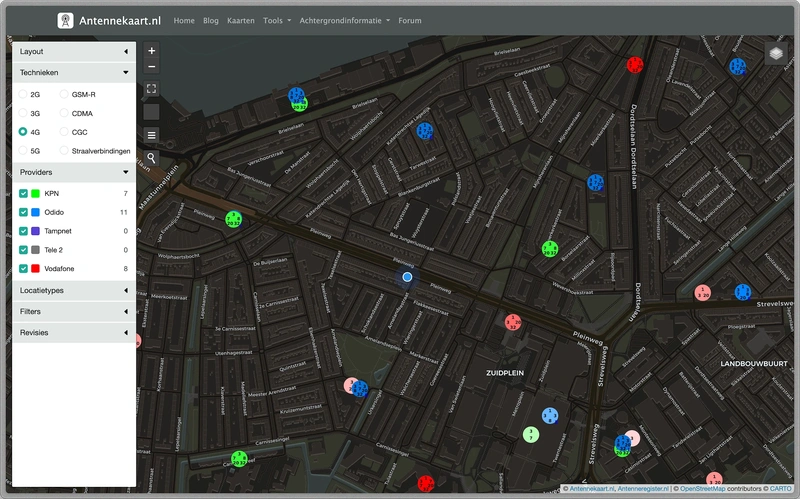Viewport: 800px width, 499px height.
Task: Click light green marker south of Zuidplein
Action: [531, 435]
